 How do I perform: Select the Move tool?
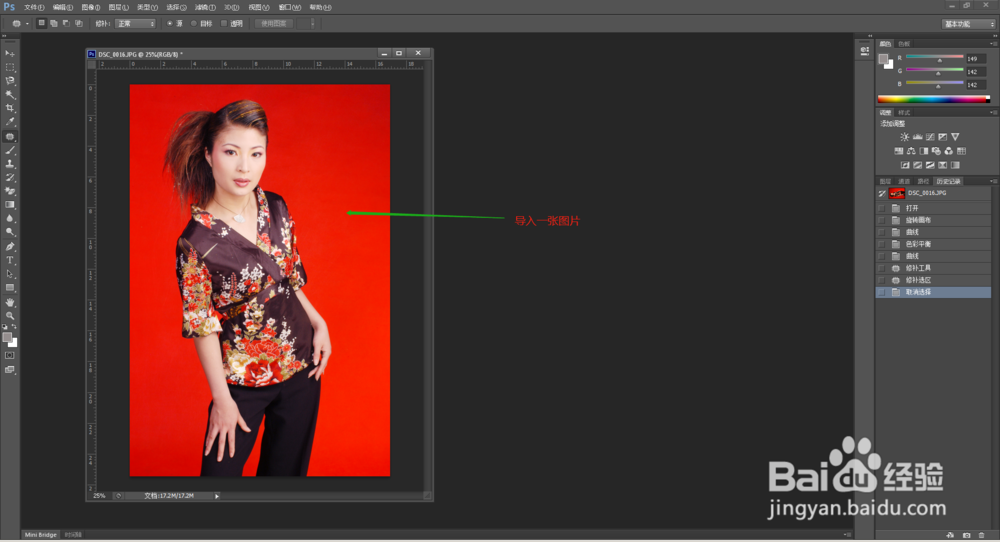(10, 54)
